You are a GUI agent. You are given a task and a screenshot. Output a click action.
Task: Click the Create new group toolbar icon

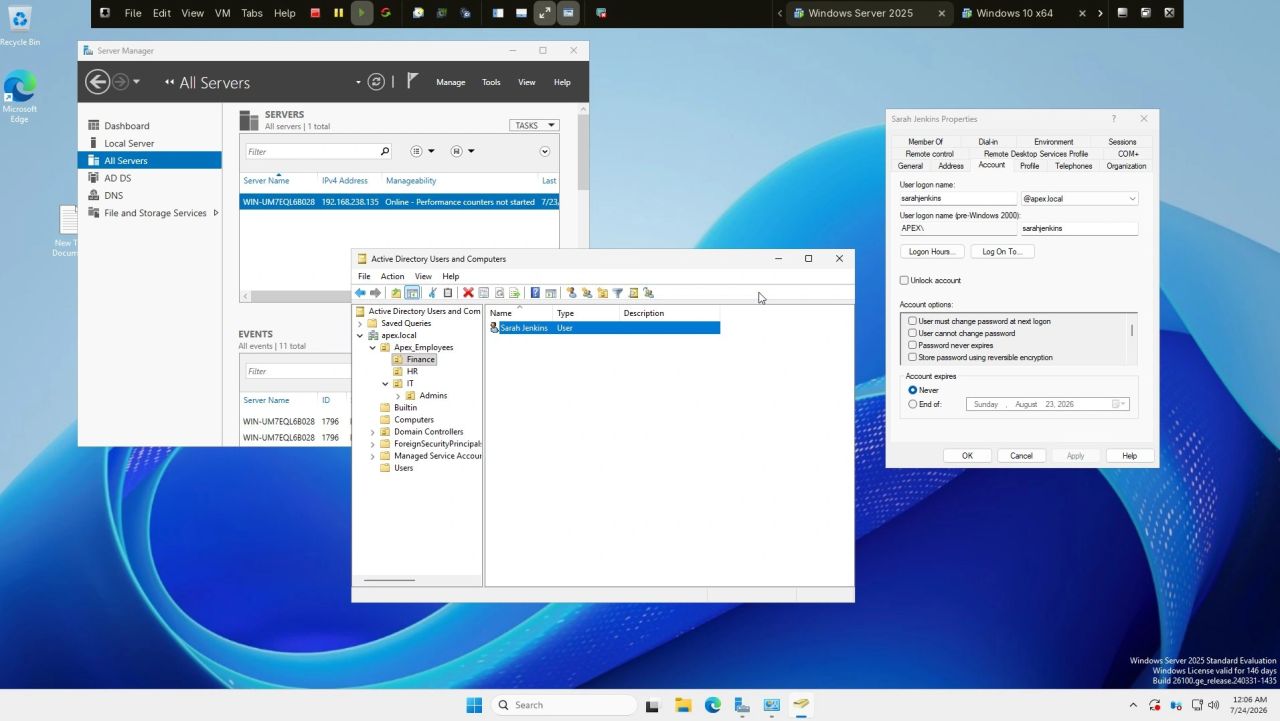coord(587,293)
